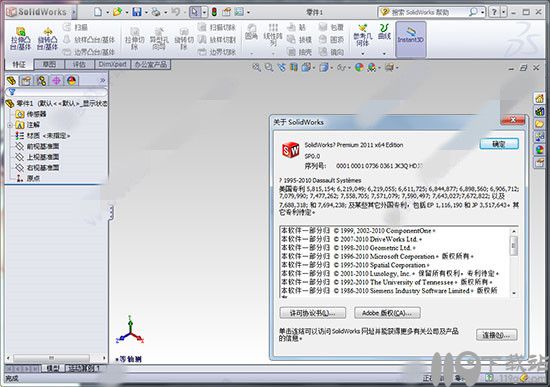Screen dimensions: 550x387
Task: Click the 扫描切除 swept cut tool
Action: point(216,27)
